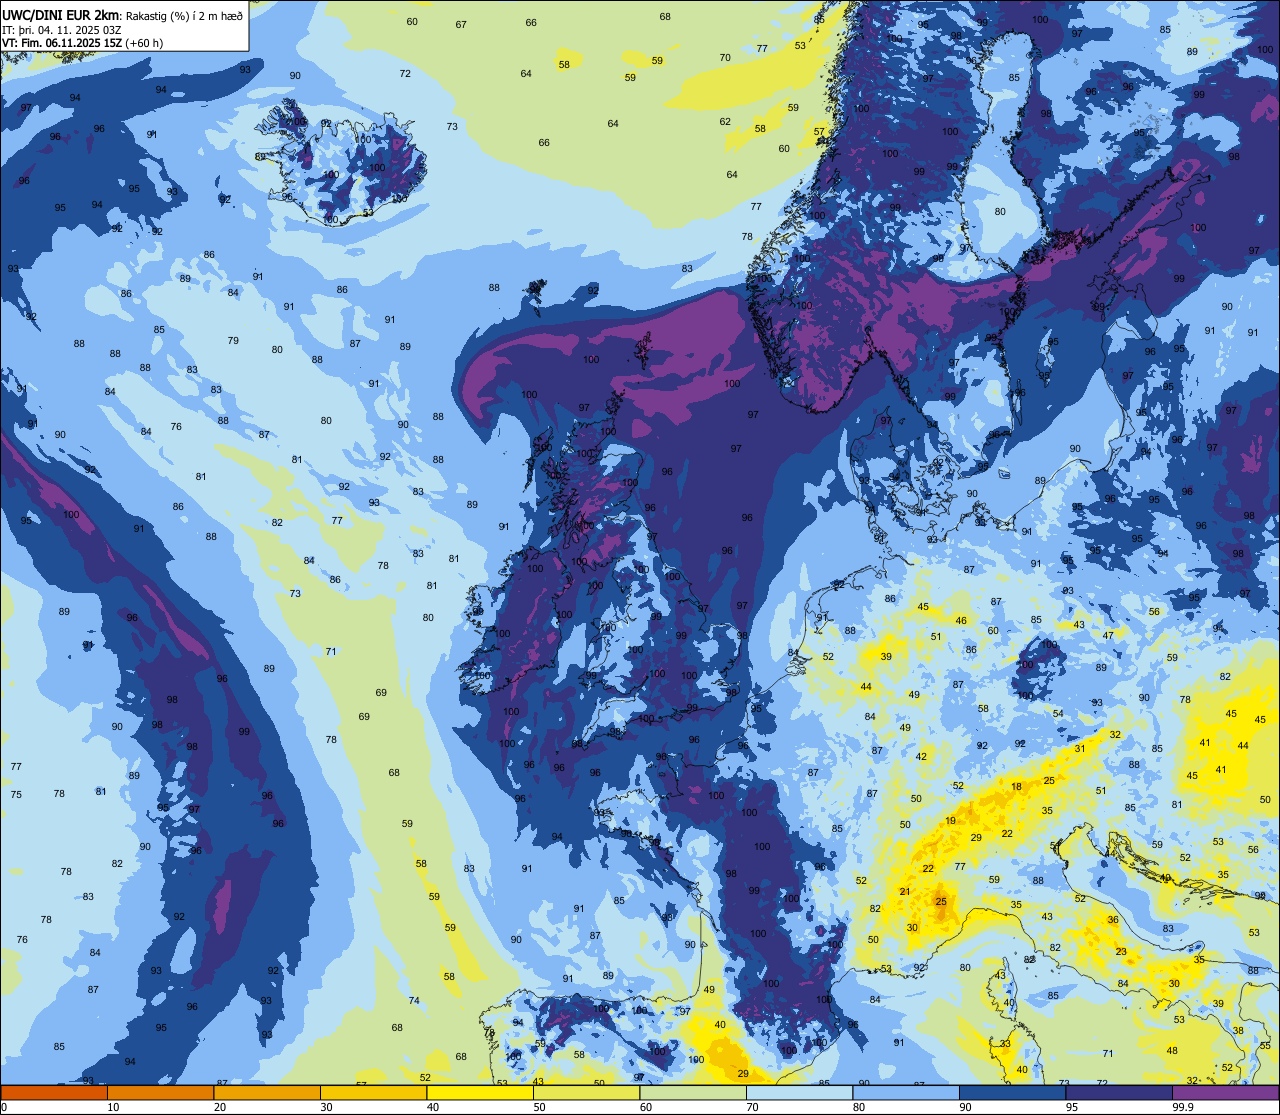This screenshot has height=1115, width=1280.
Task: Click the '10' legend tick label
Action: [x=113, y=1107]
